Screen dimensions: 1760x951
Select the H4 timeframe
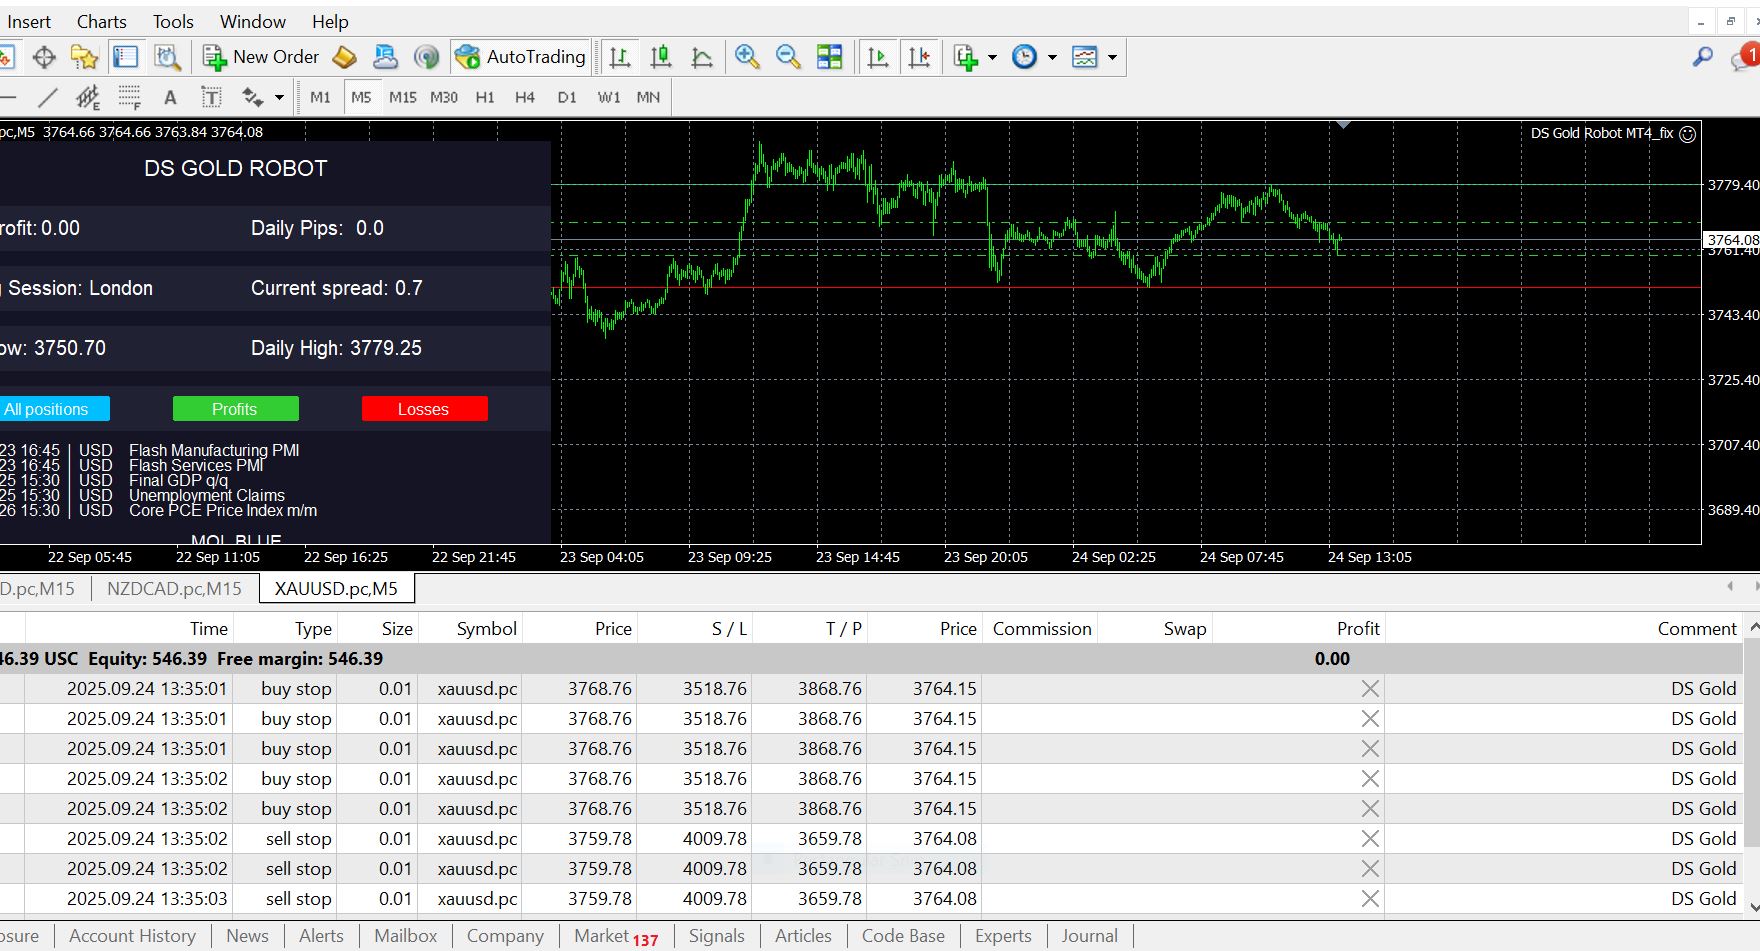click(524, 97)
